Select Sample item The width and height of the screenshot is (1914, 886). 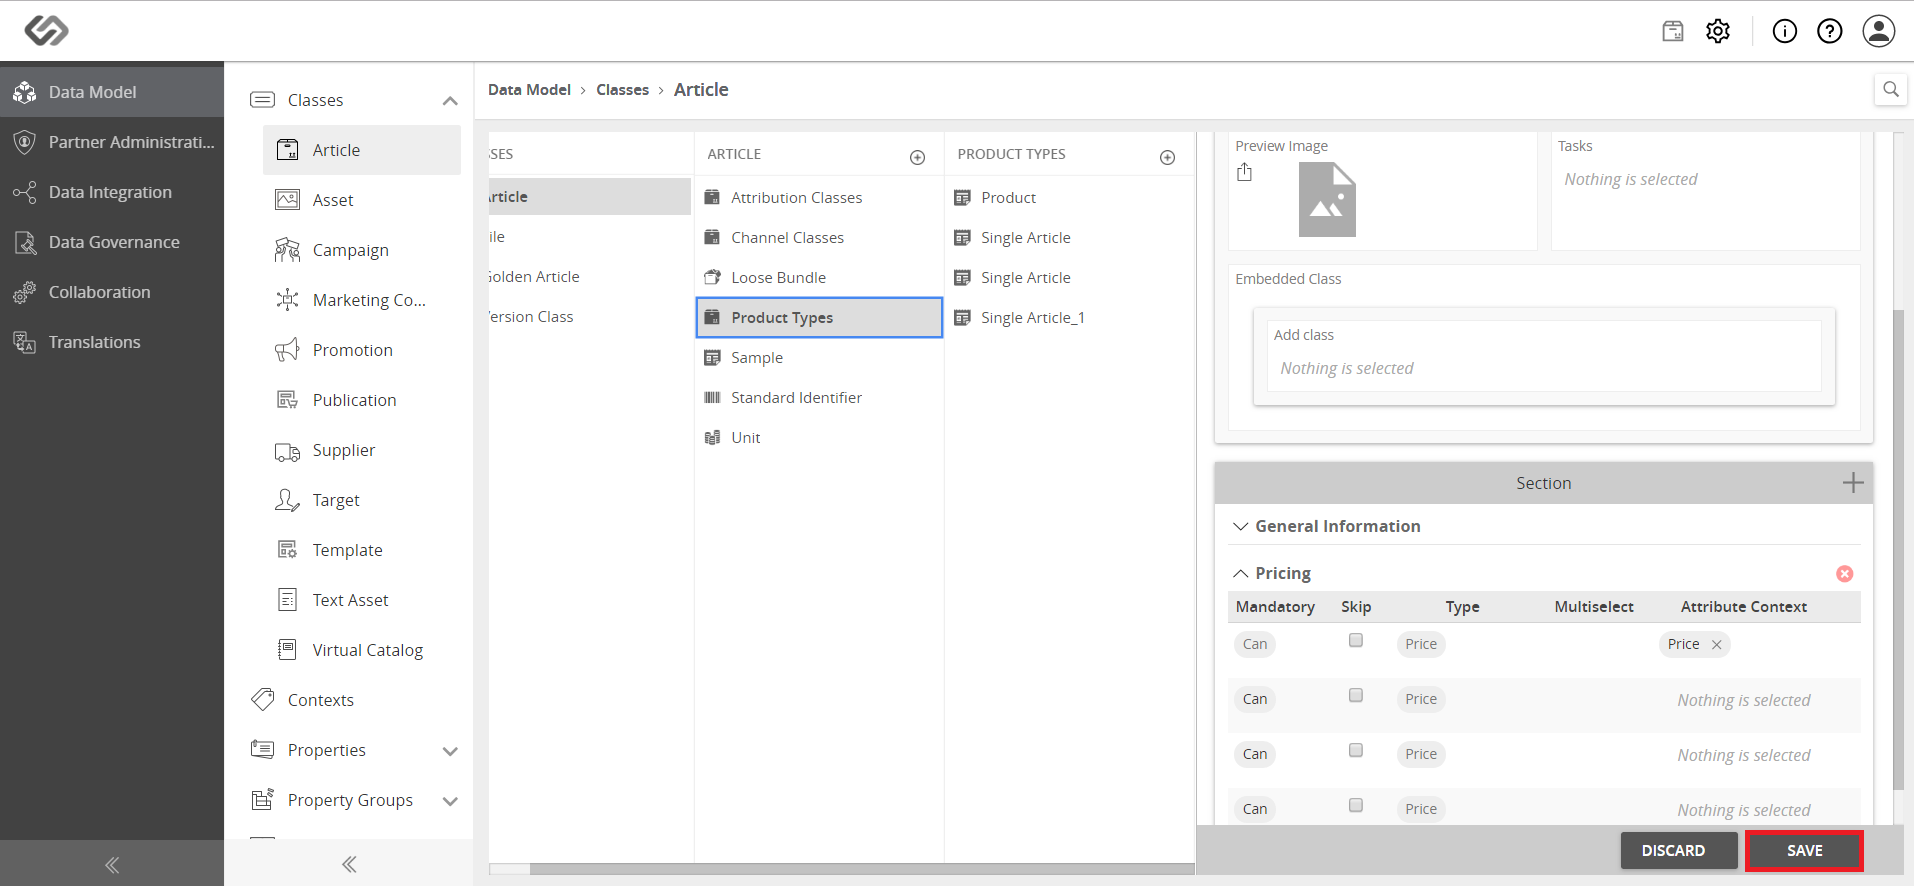click(819, 358)
